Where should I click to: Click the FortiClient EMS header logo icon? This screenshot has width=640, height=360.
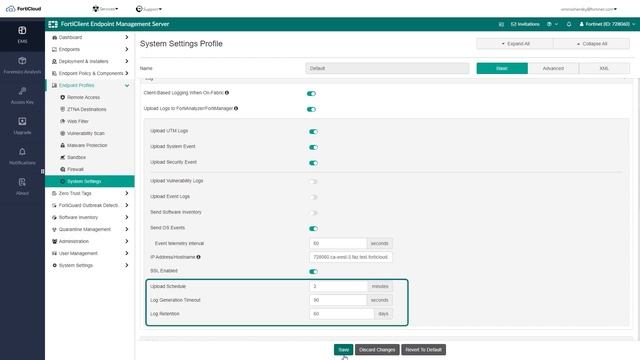(x=53, y=24)
